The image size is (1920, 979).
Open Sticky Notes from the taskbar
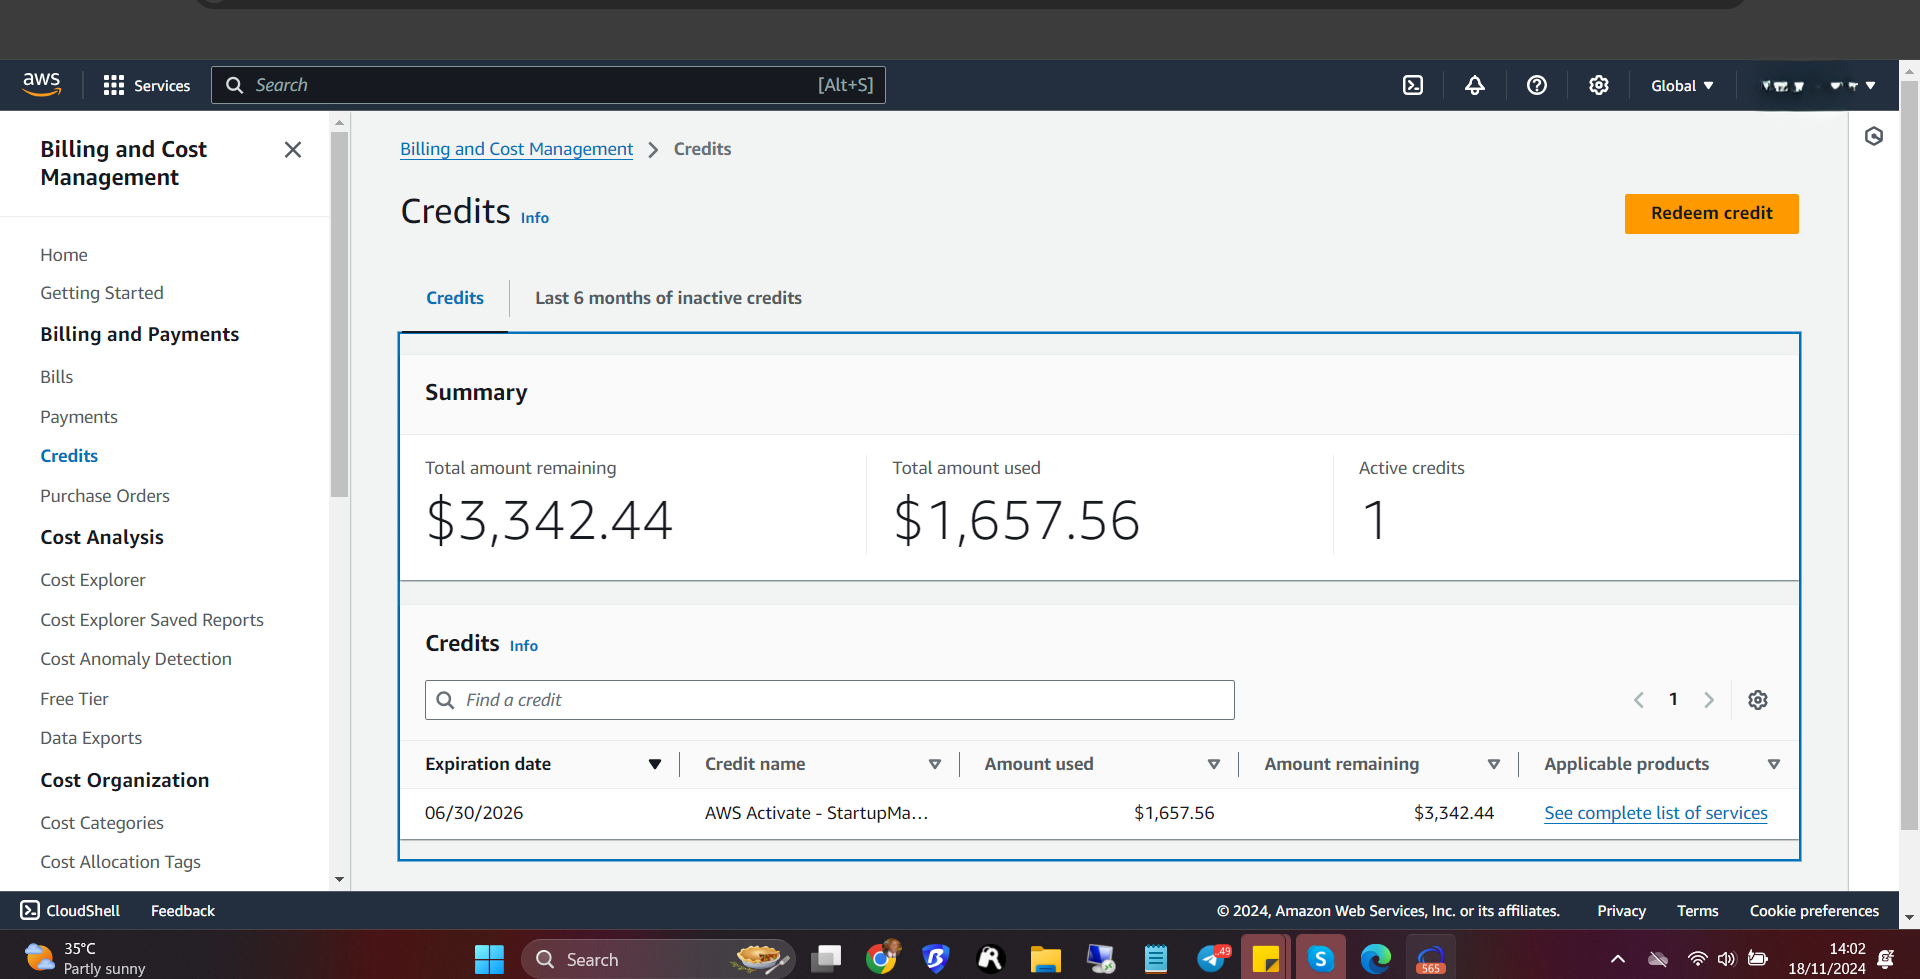pyautogui.click(x=1266, y=959)
